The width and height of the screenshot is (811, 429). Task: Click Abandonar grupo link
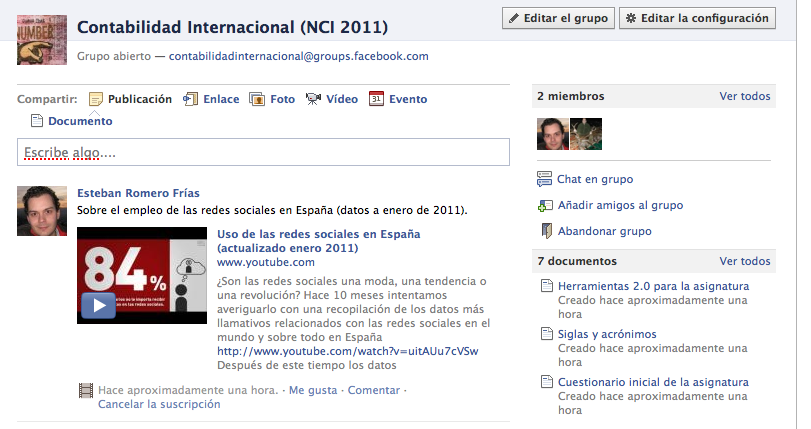click(605, 231)
